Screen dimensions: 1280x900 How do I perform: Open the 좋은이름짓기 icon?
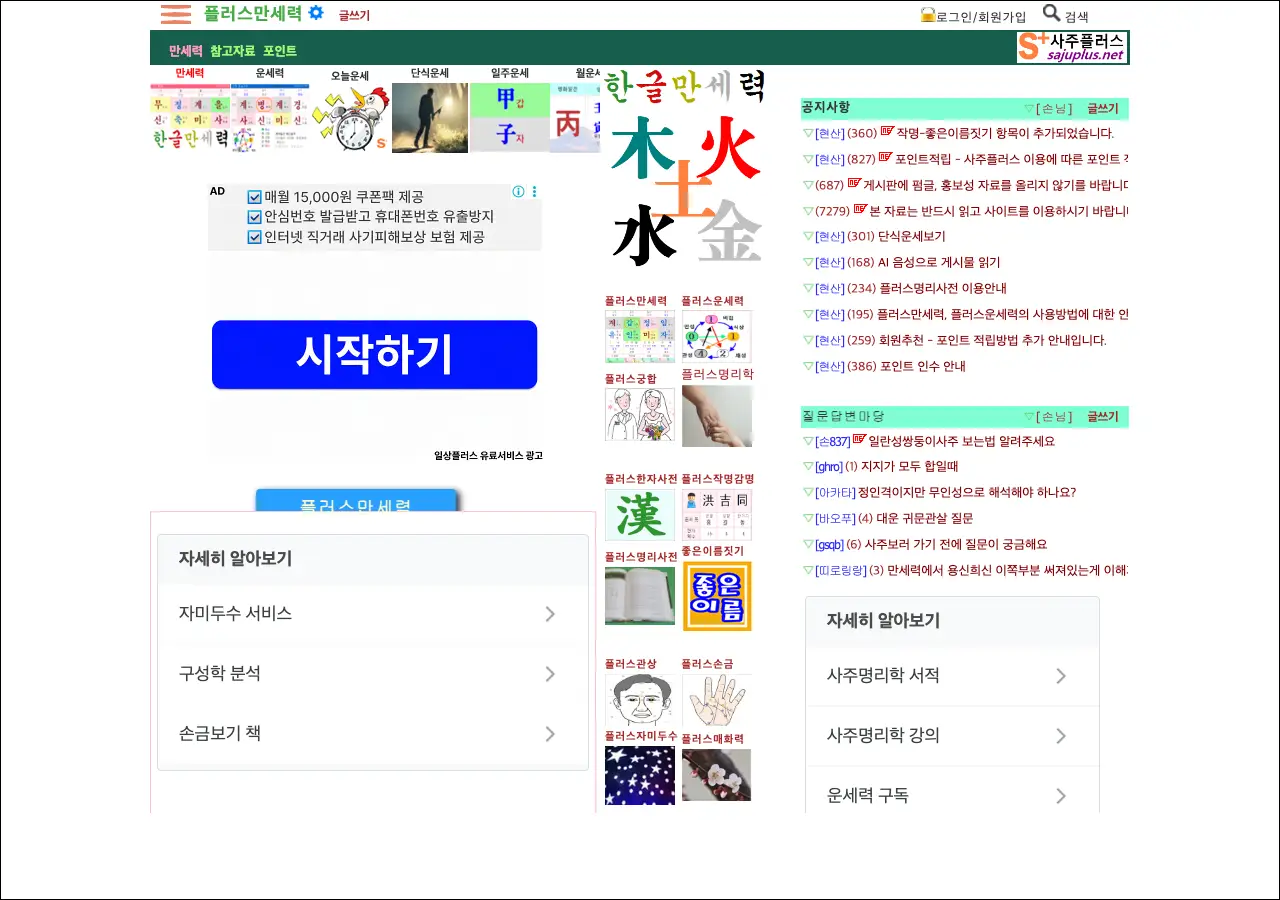[x=716, y=596]
